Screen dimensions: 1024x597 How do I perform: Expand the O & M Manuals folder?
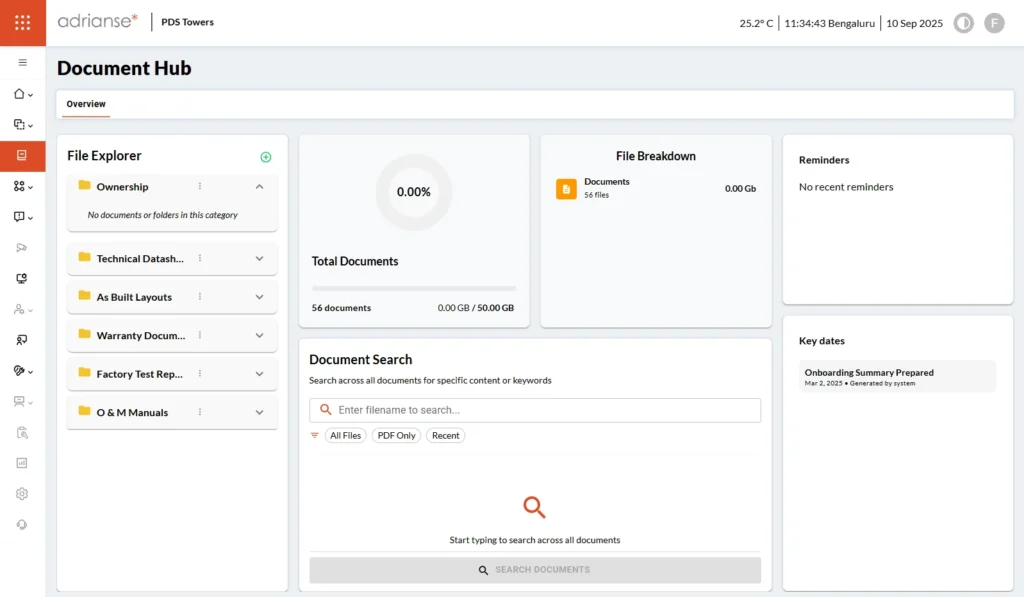click(259, 412)
